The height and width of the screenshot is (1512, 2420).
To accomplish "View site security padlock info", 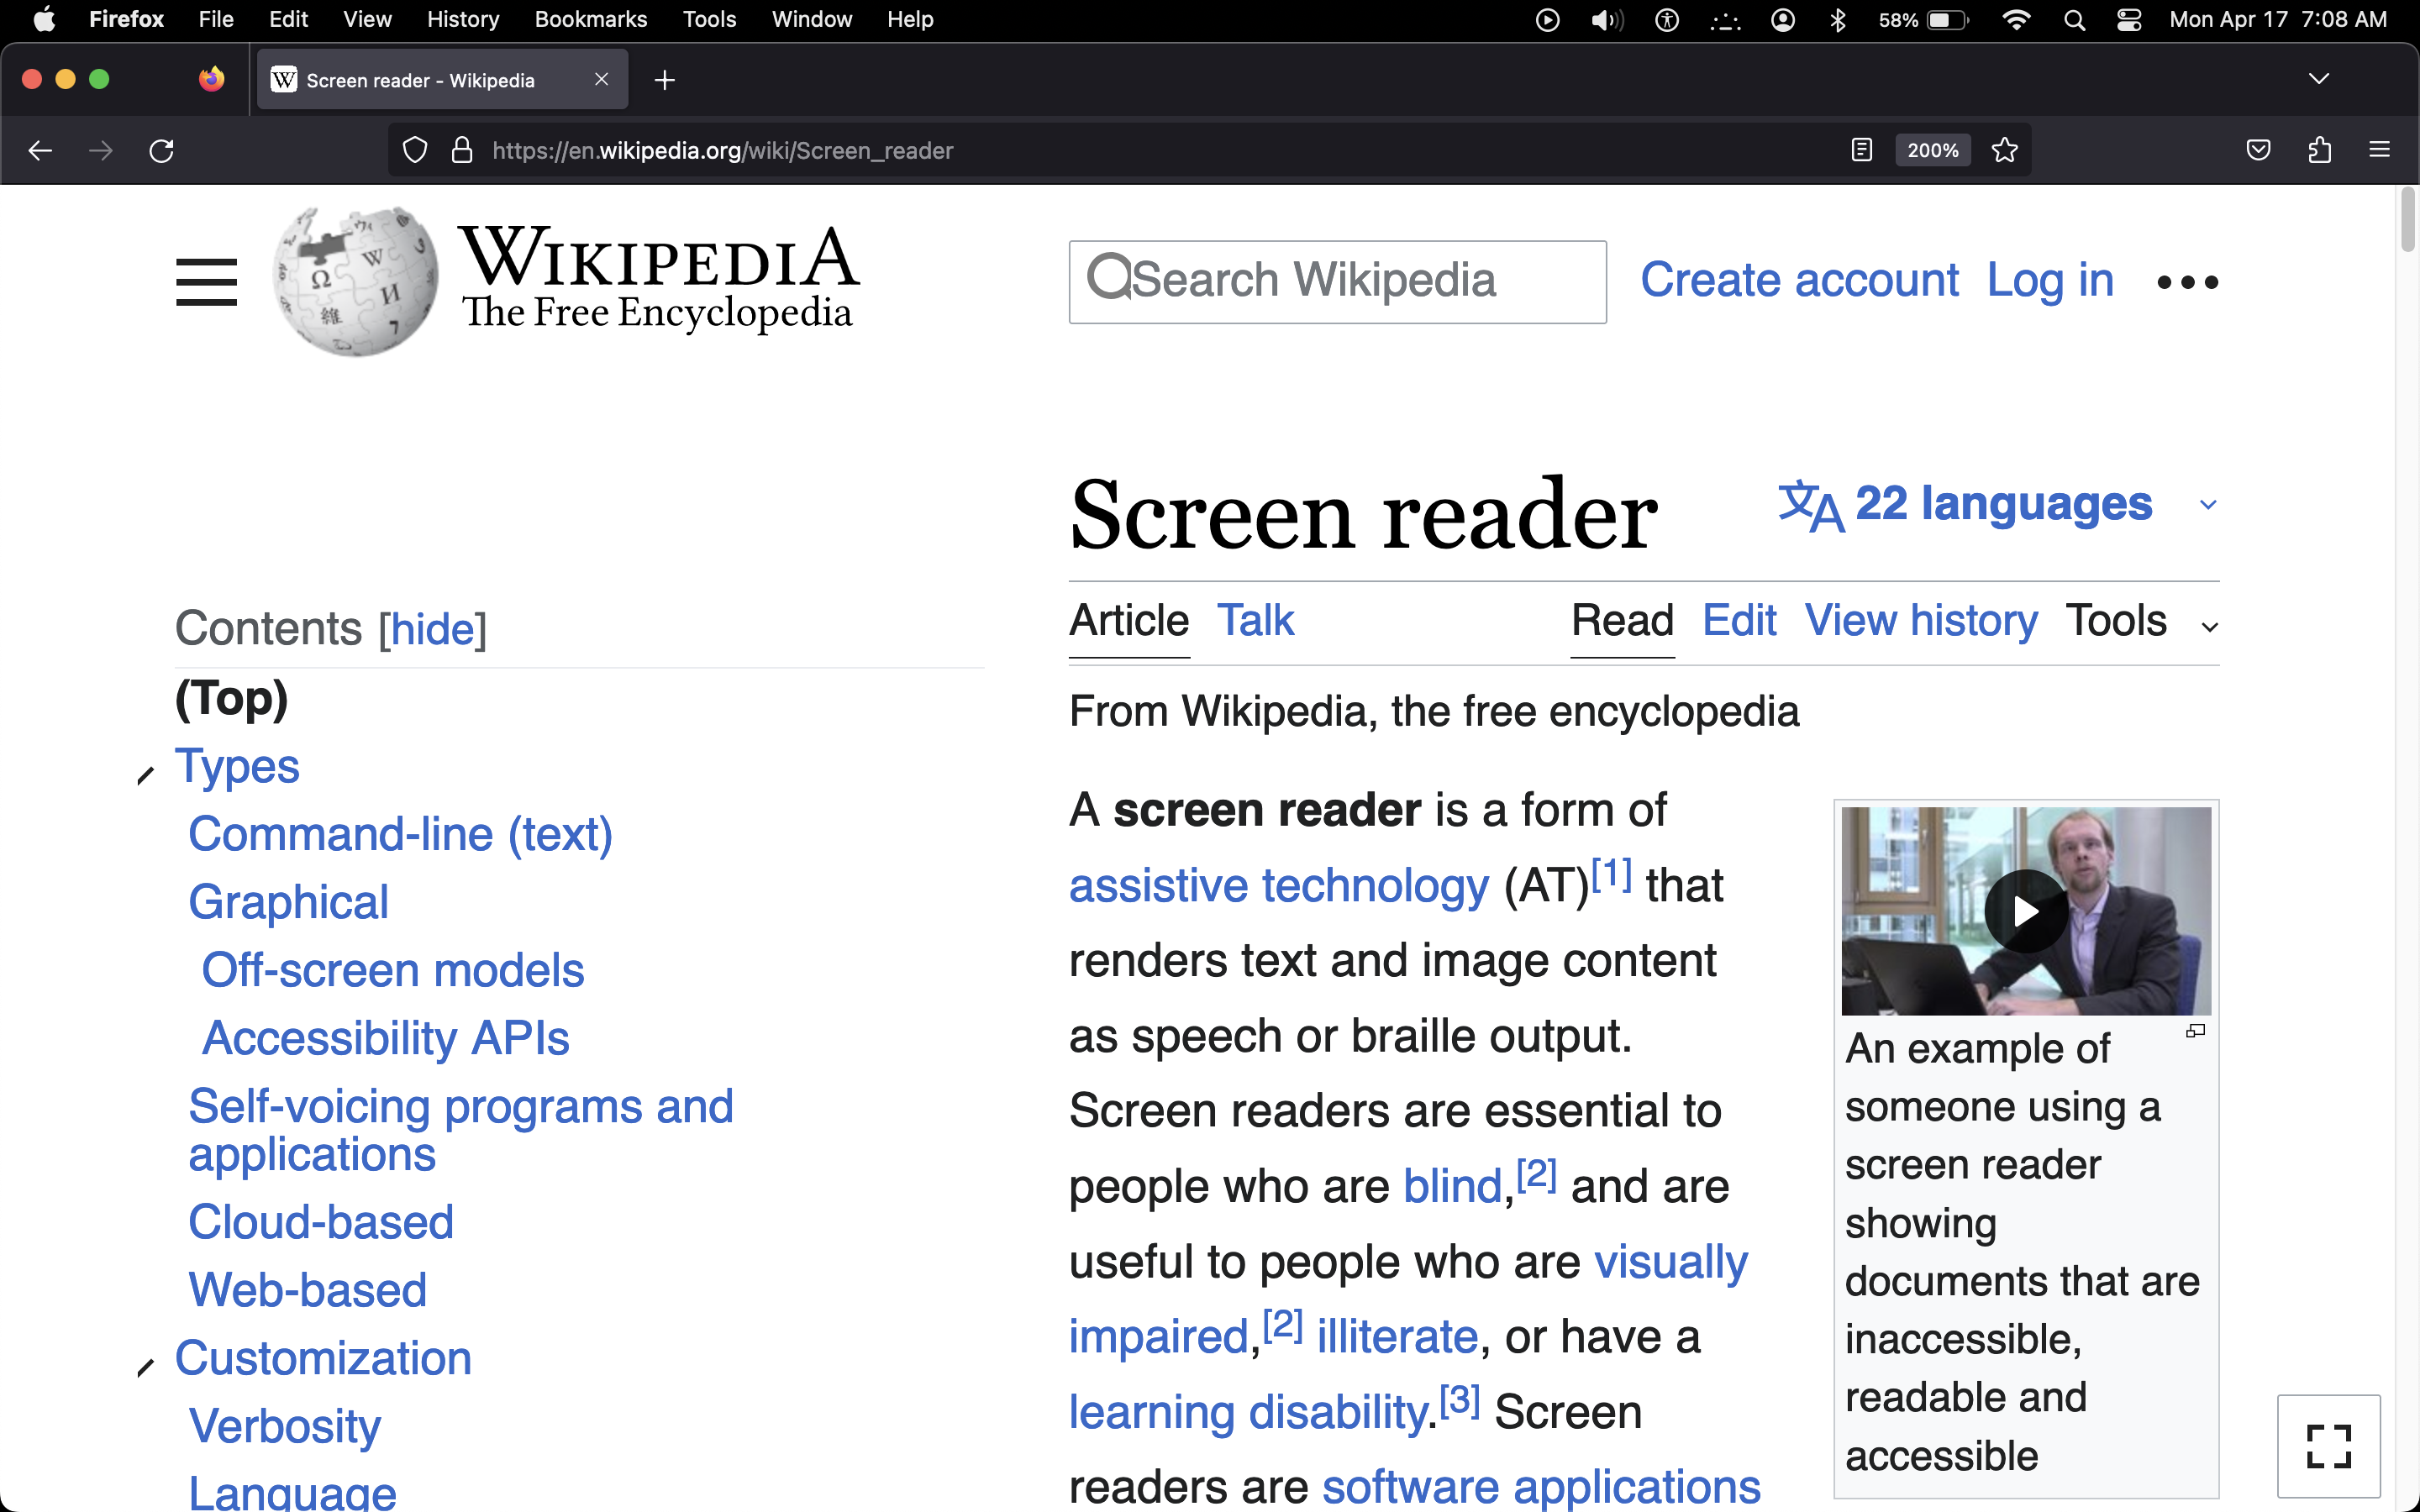I will [462, 151].
